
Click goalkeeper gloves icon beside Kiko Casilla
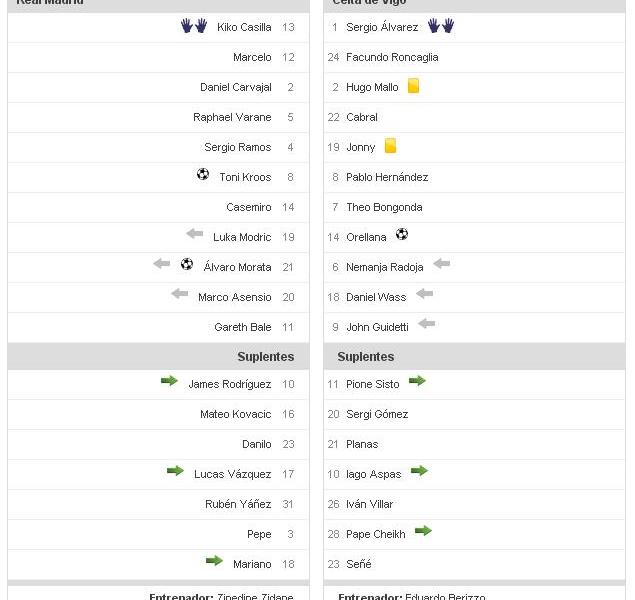click(x=194, y=26)
